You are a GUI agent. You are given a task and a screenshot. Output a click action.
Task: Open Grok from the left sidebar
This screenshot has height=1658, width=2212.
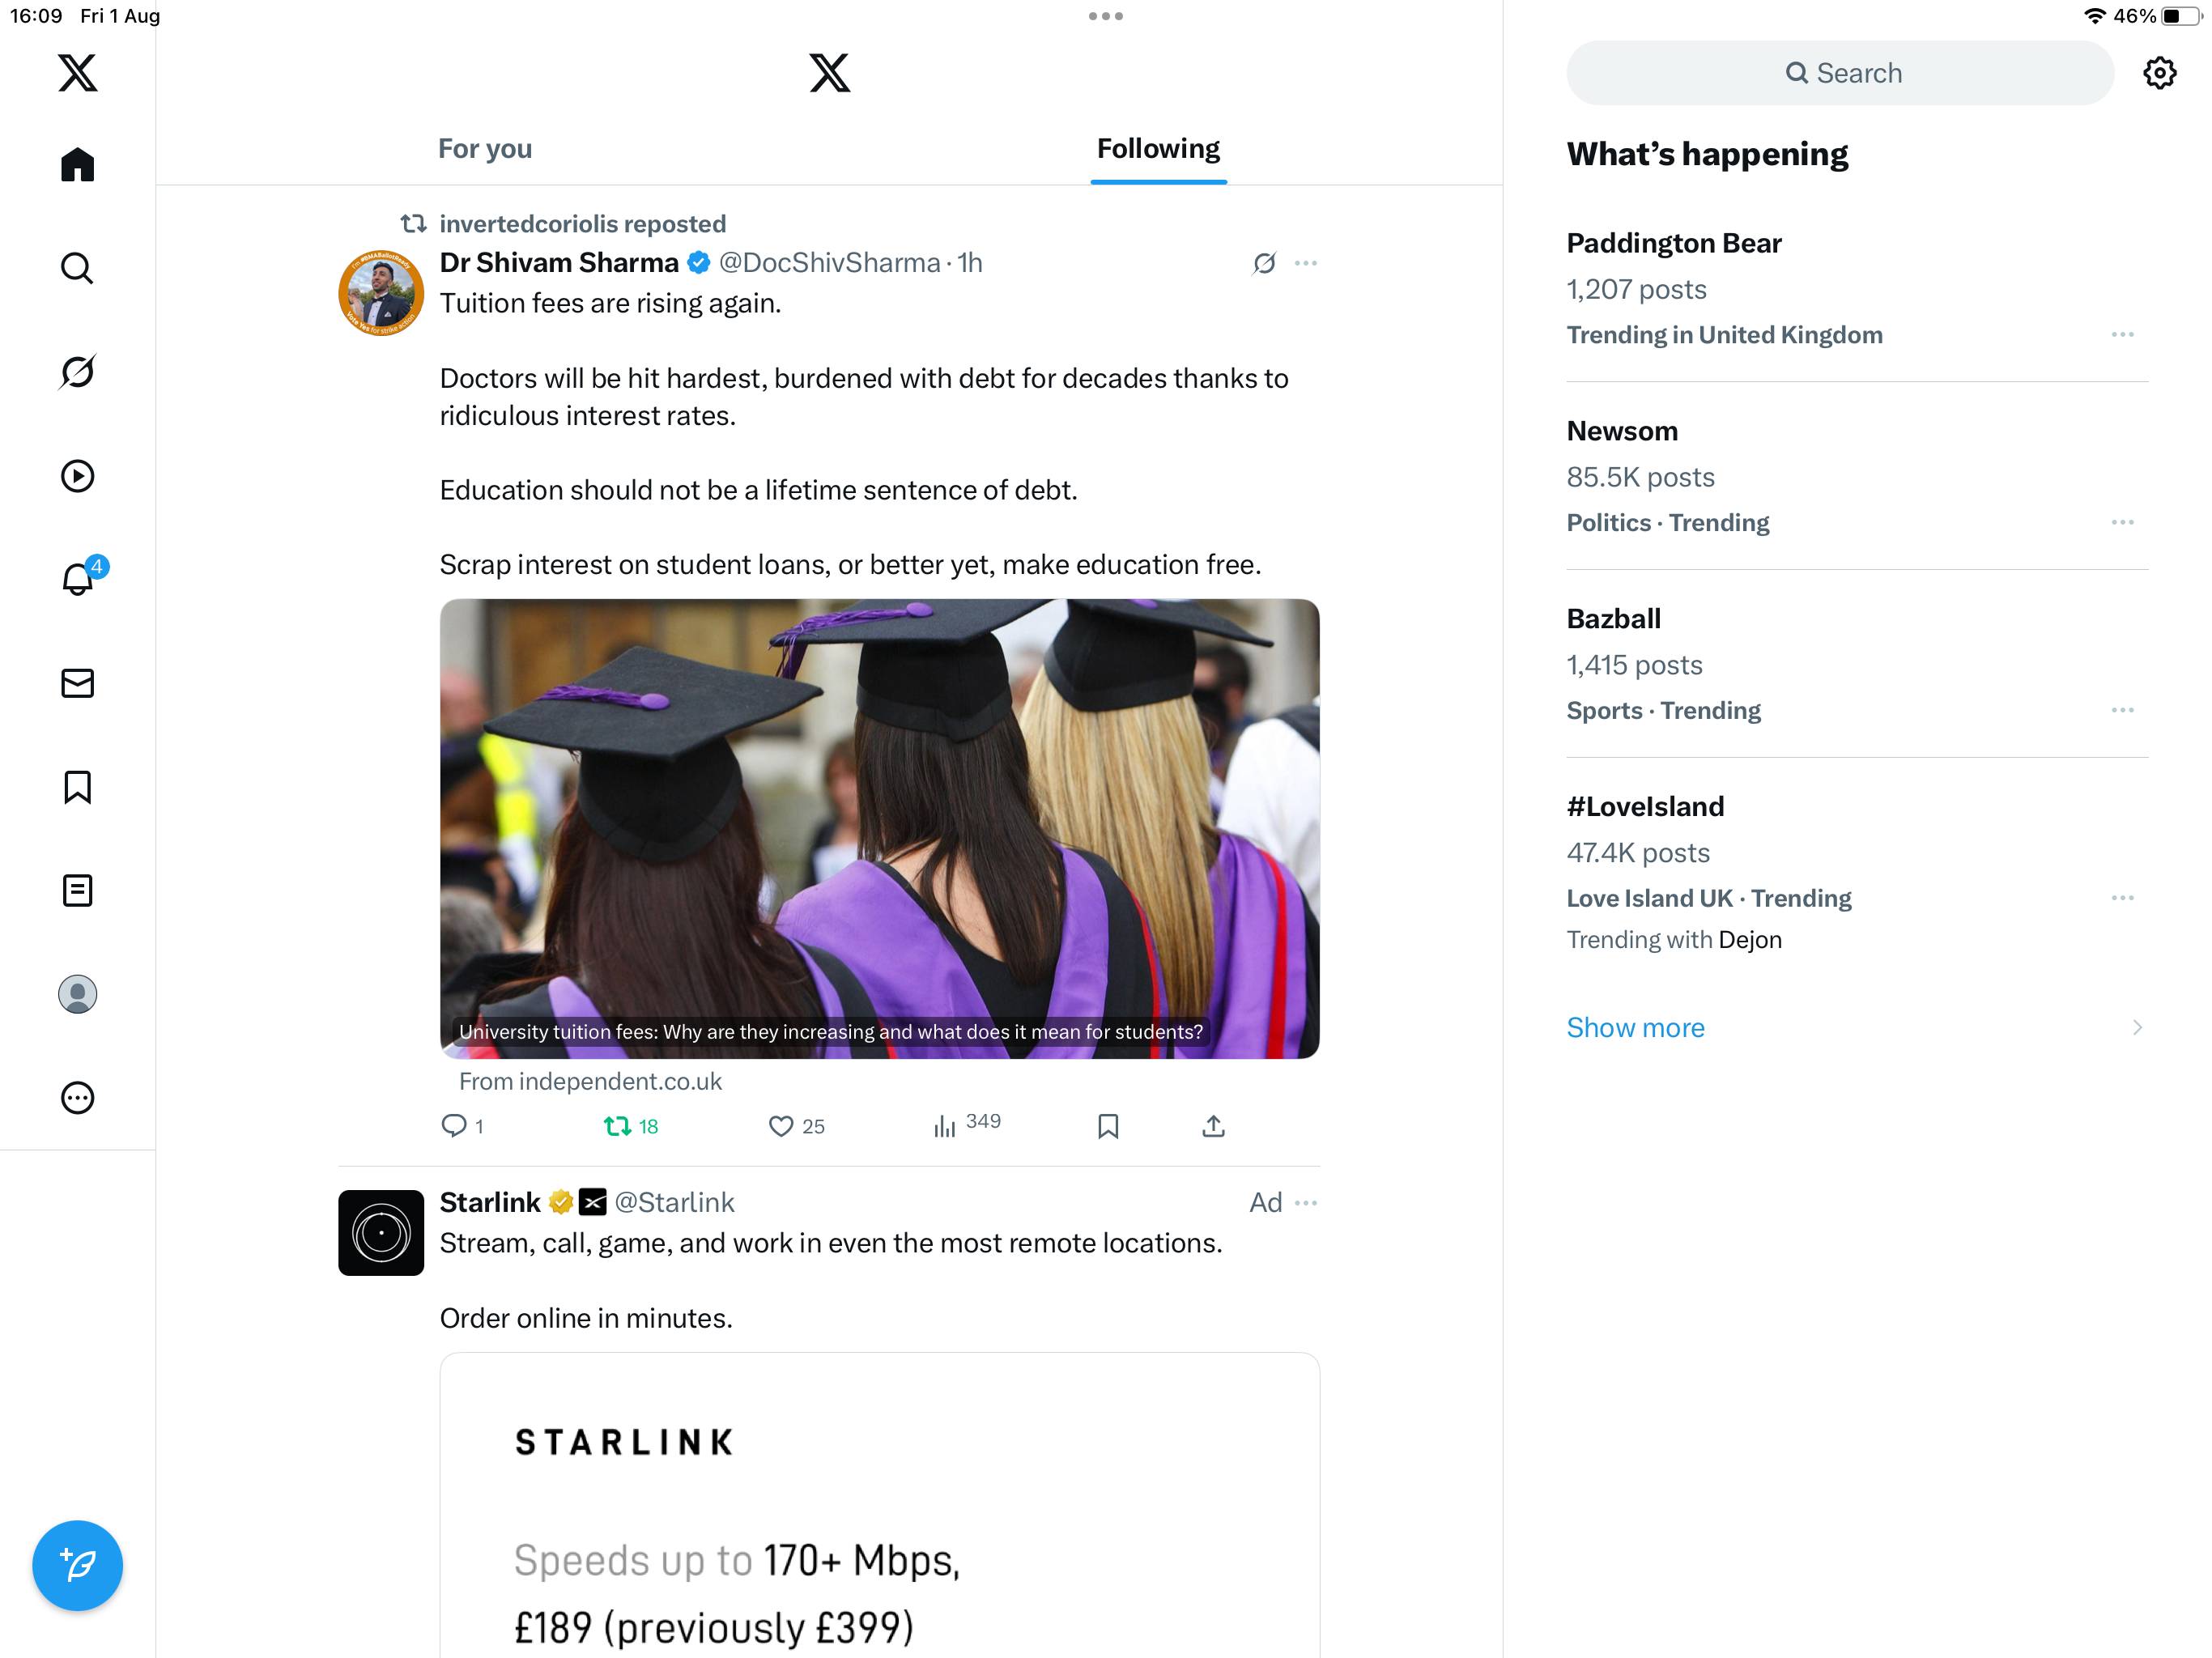coord(77,372)
